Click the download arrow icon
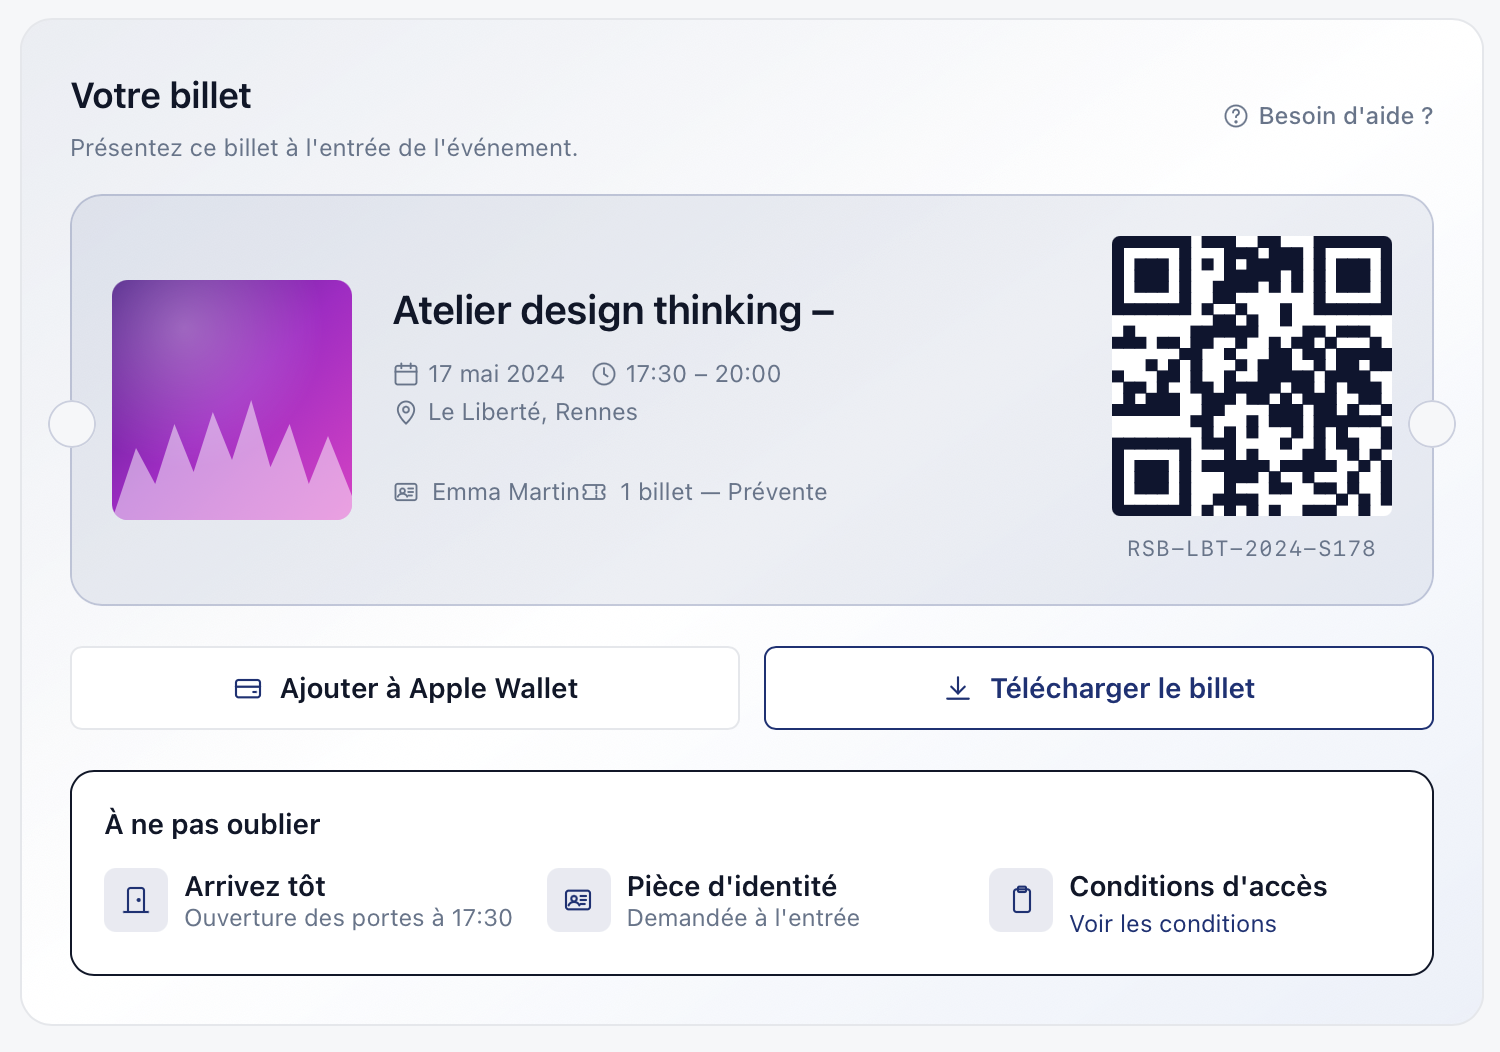The image size is (1500, 1052). tap(958, 688)
